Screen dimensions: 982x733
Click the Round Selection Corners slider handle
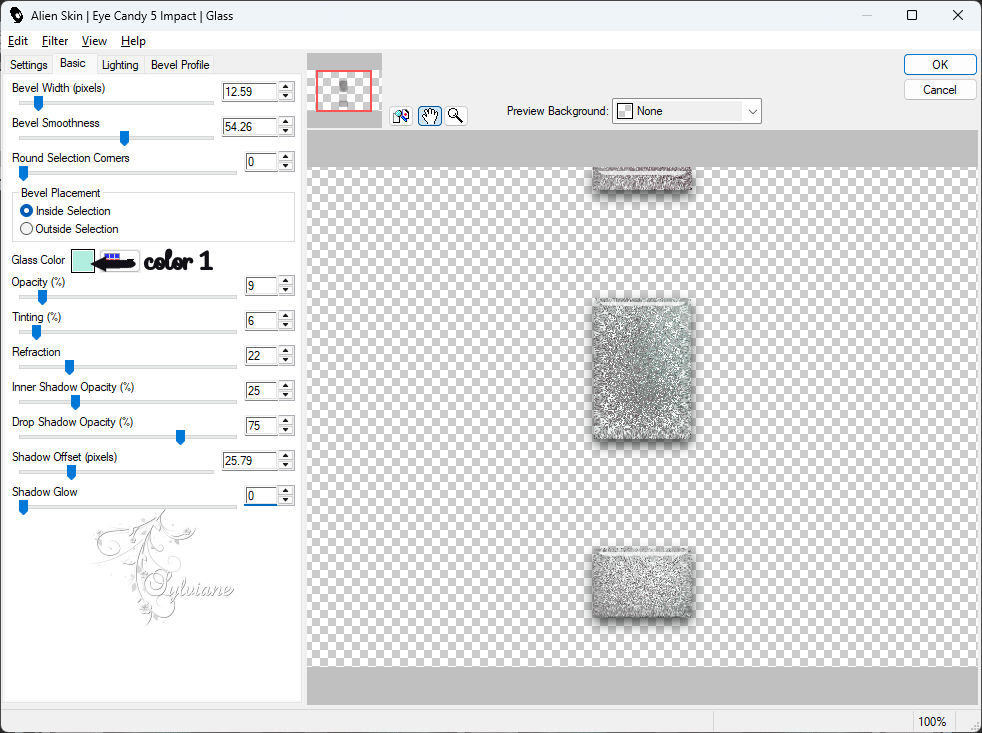[23, 173]
